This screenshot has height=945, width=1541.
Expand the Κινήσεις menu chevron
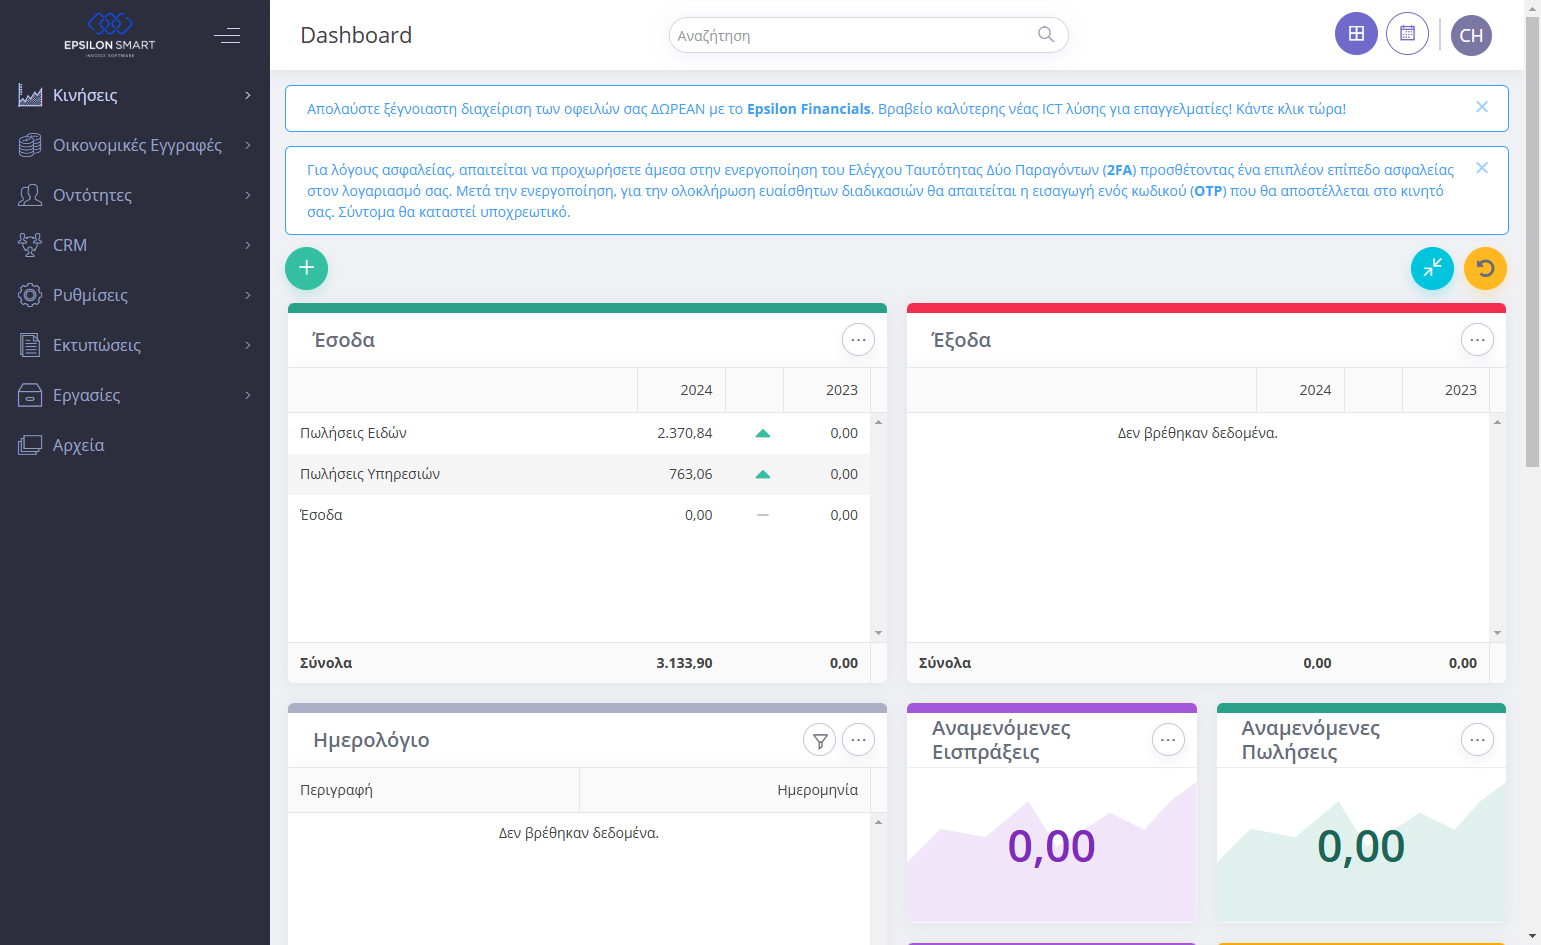(x=248, y=95)
